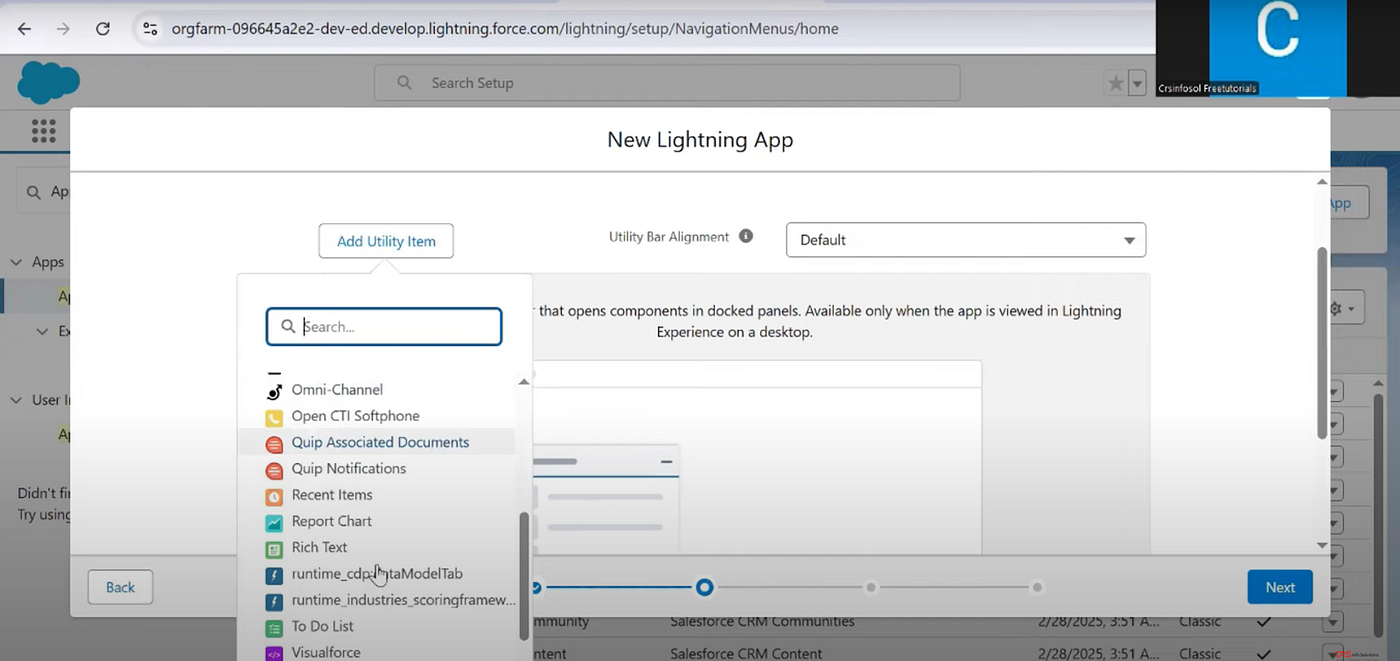
Task: Open site information icon in address bar
Action: pyautogui.click(x=149, y=29)
